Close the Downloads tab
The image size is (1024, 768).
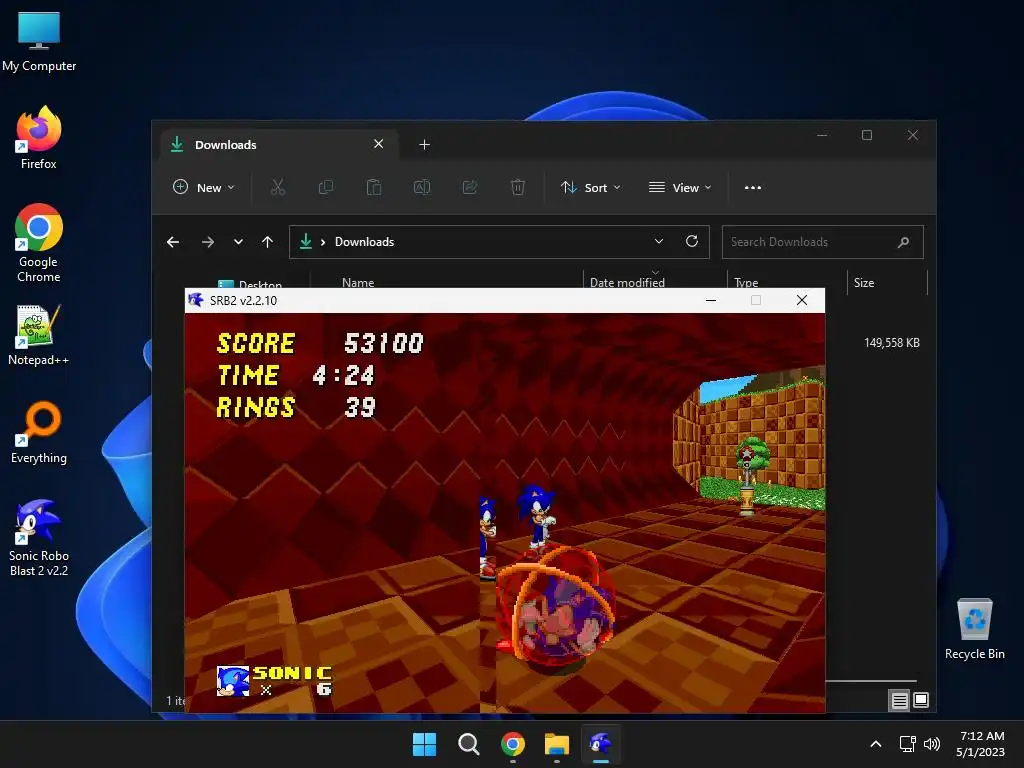pos(379,144)
